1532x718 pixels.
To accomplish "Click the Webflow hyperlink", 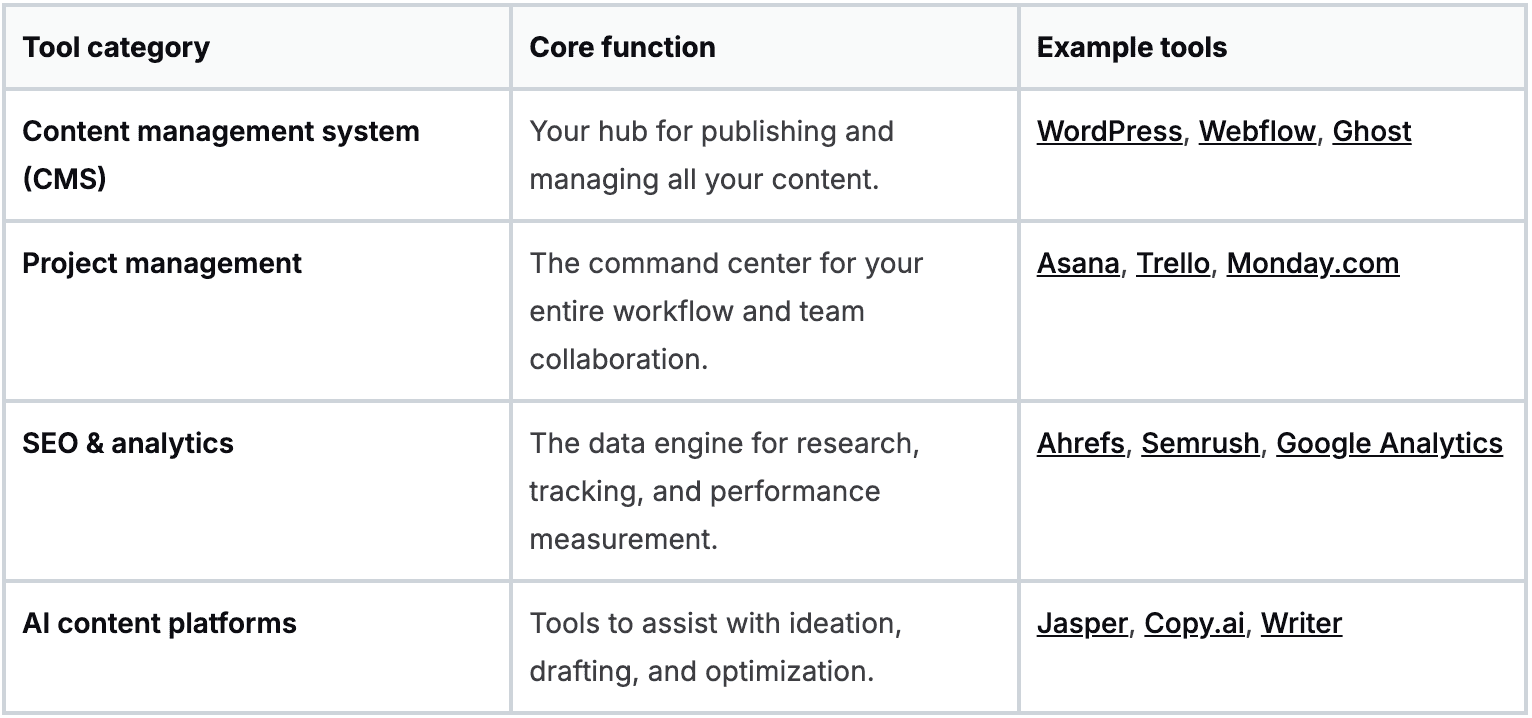I will (x=1257, y=132).
